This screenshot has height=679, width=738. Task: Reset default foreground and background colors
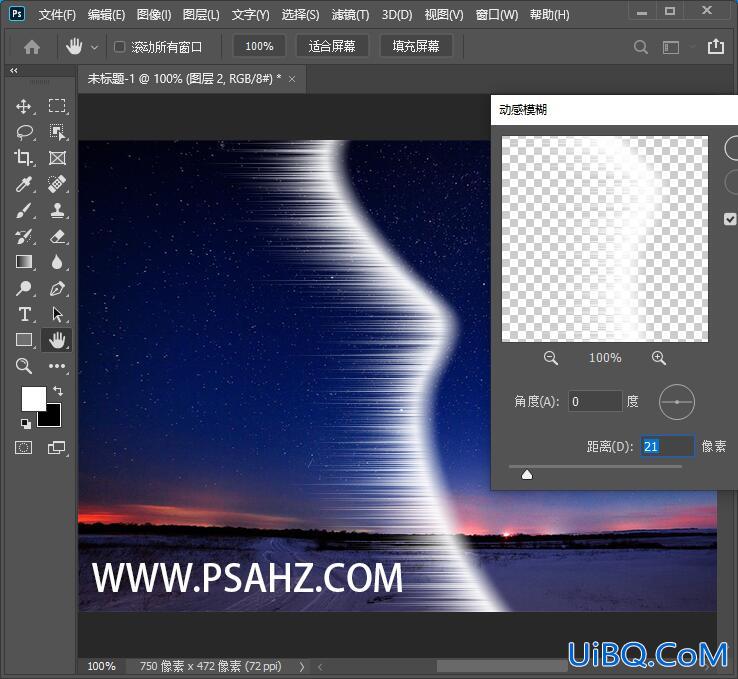26,424
